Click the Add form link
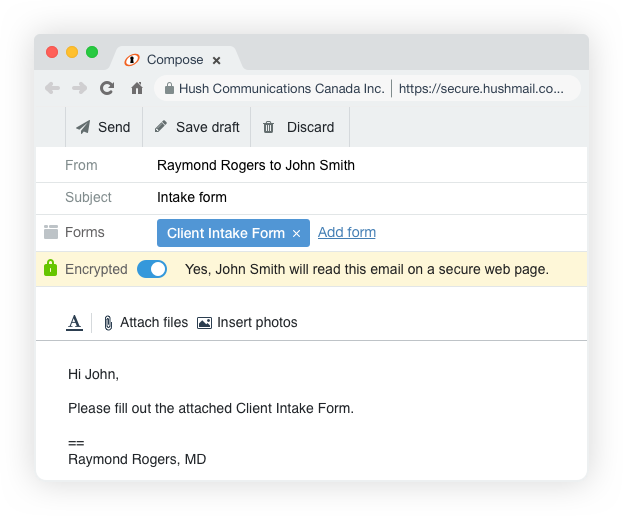The image size is (623, 516). [x=347, y=232]
